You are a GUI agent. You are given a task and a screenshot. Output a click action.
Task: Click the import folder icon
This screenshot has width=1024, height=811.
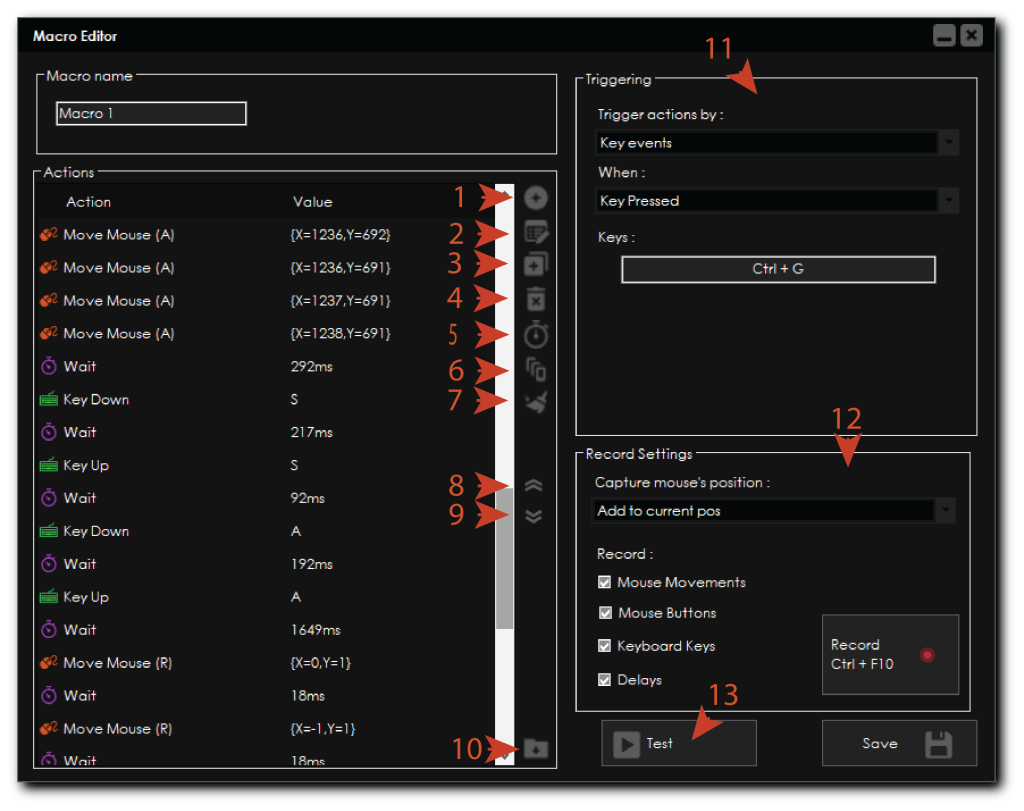[536, 748]
